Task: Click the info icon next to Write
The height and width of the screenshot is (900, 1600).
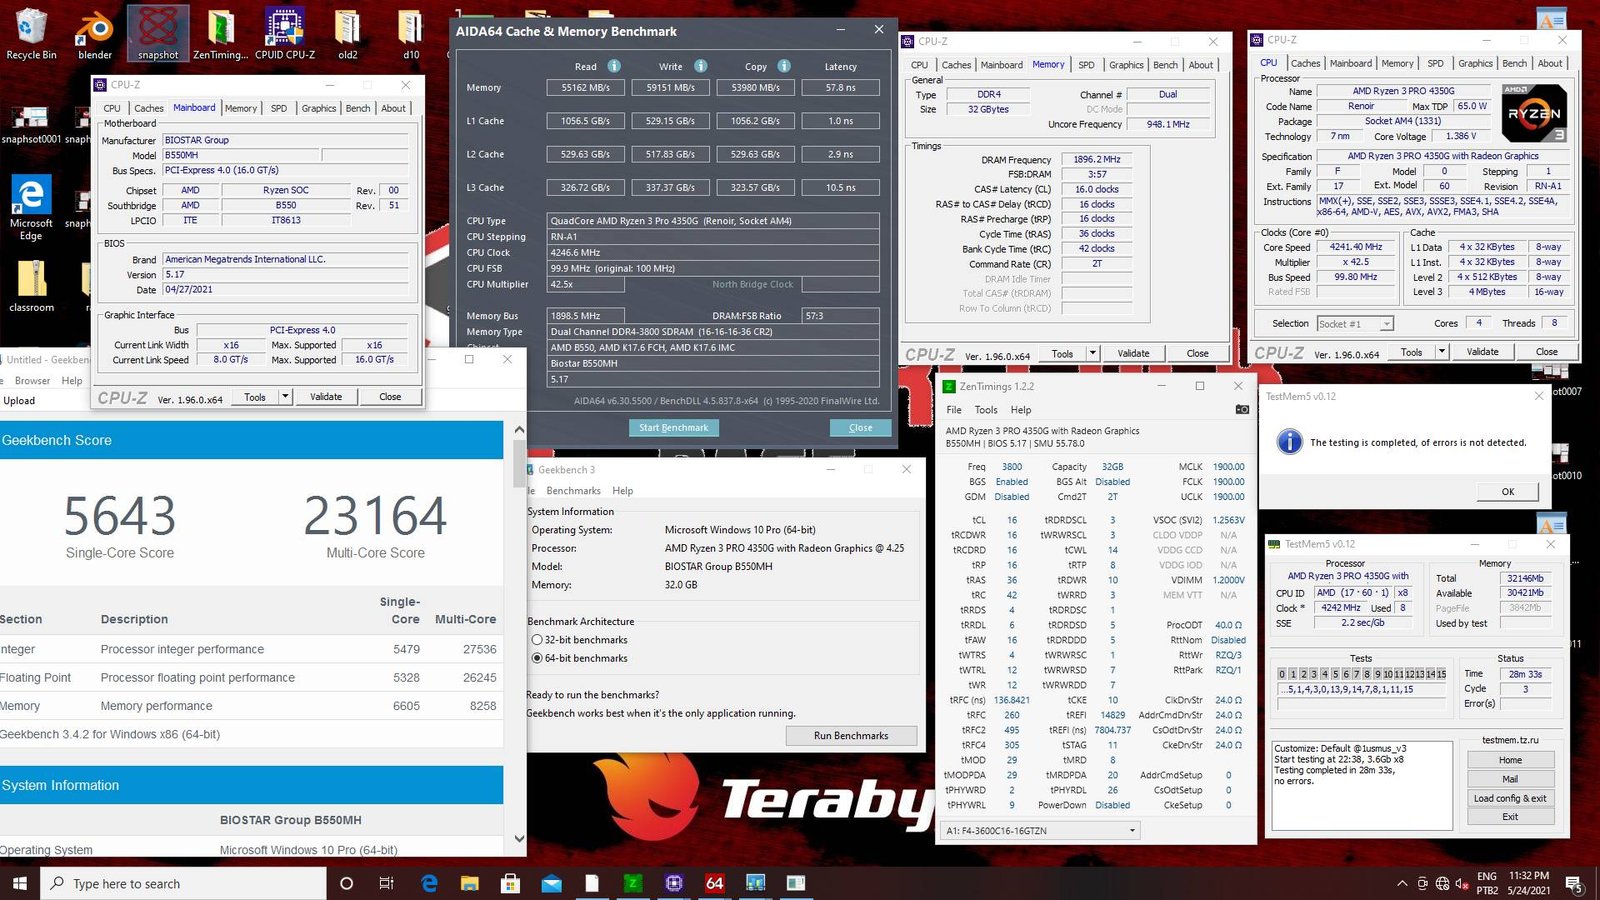Action: pos(700,66)
